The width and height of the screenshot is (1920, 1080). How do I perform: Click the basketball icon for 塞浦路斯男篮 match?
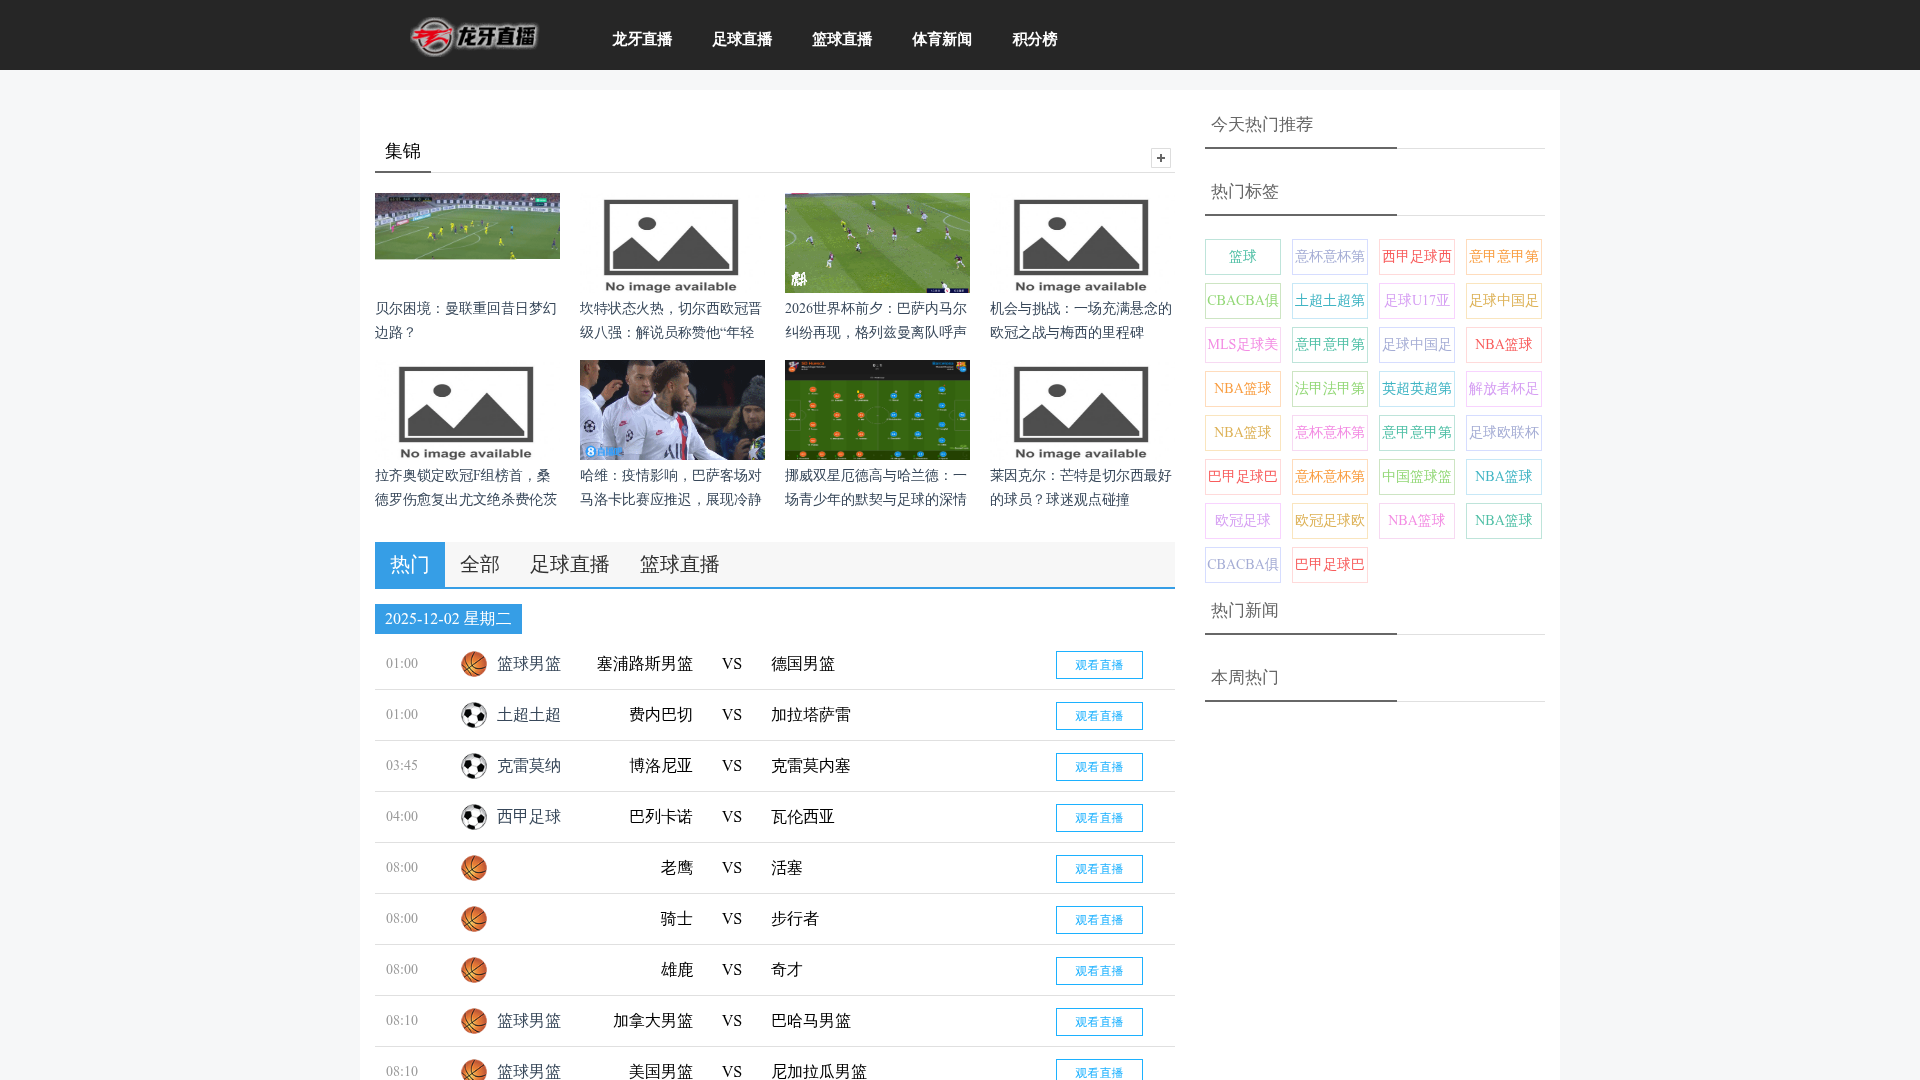(x=474, y=664)
